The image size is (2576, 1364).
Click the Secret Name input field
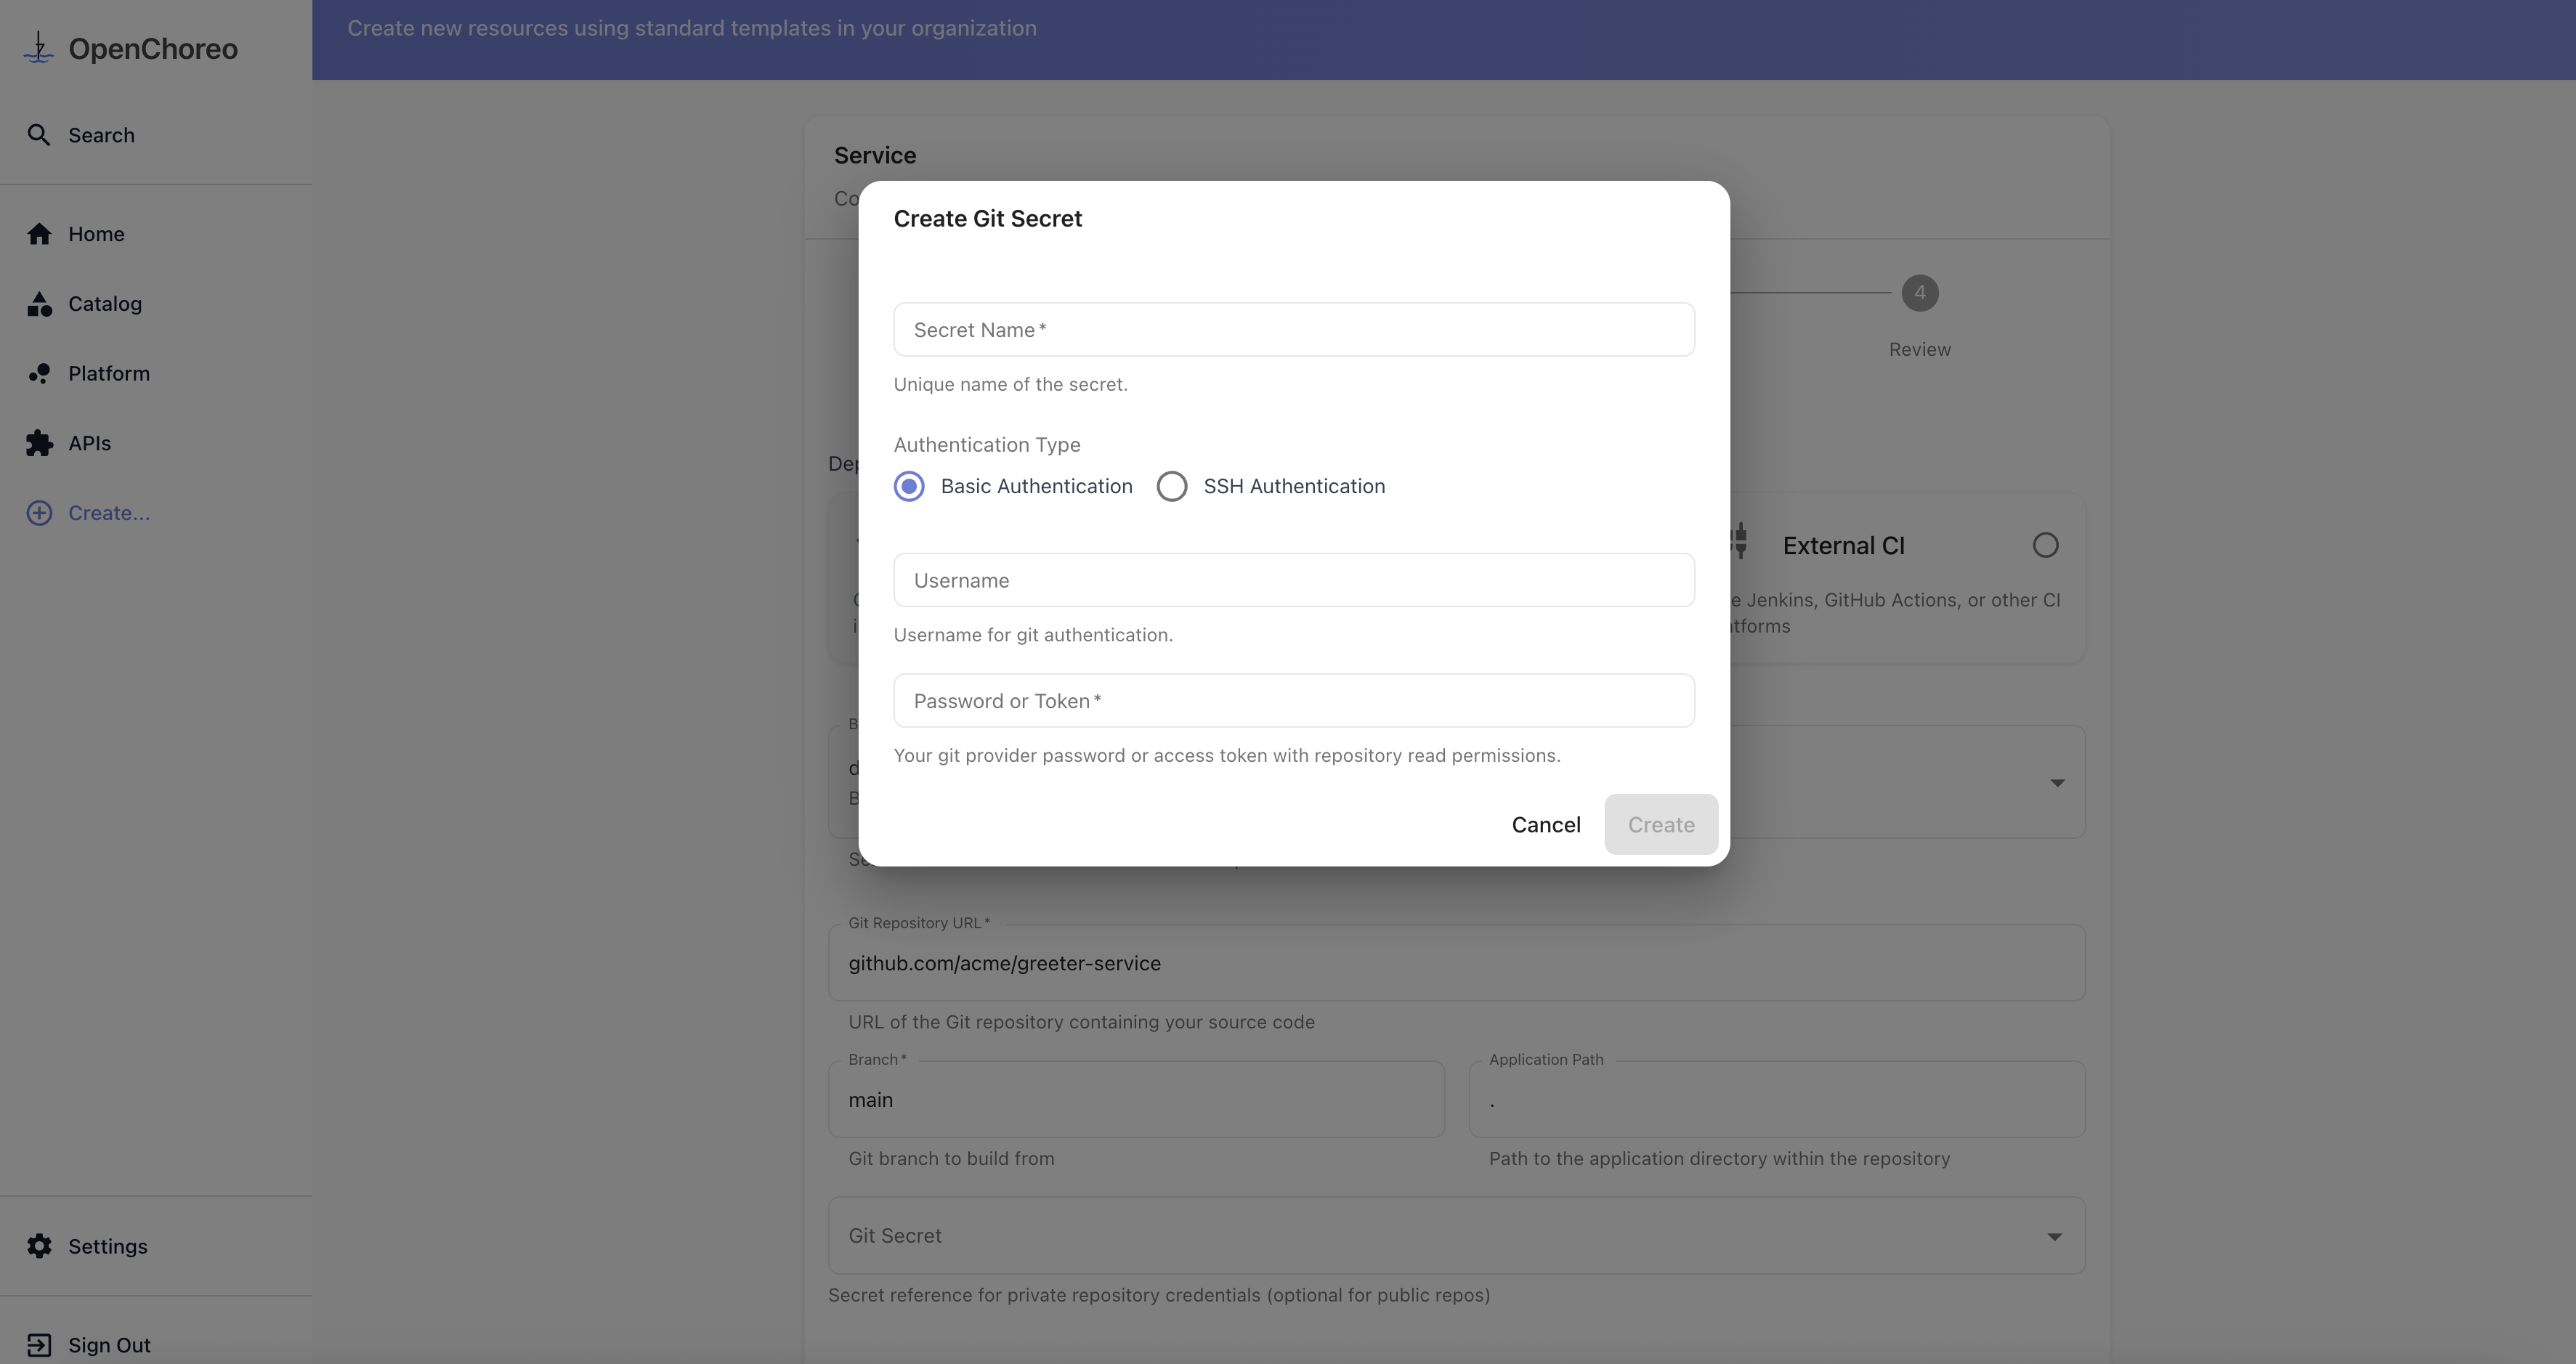point(1293,330)
